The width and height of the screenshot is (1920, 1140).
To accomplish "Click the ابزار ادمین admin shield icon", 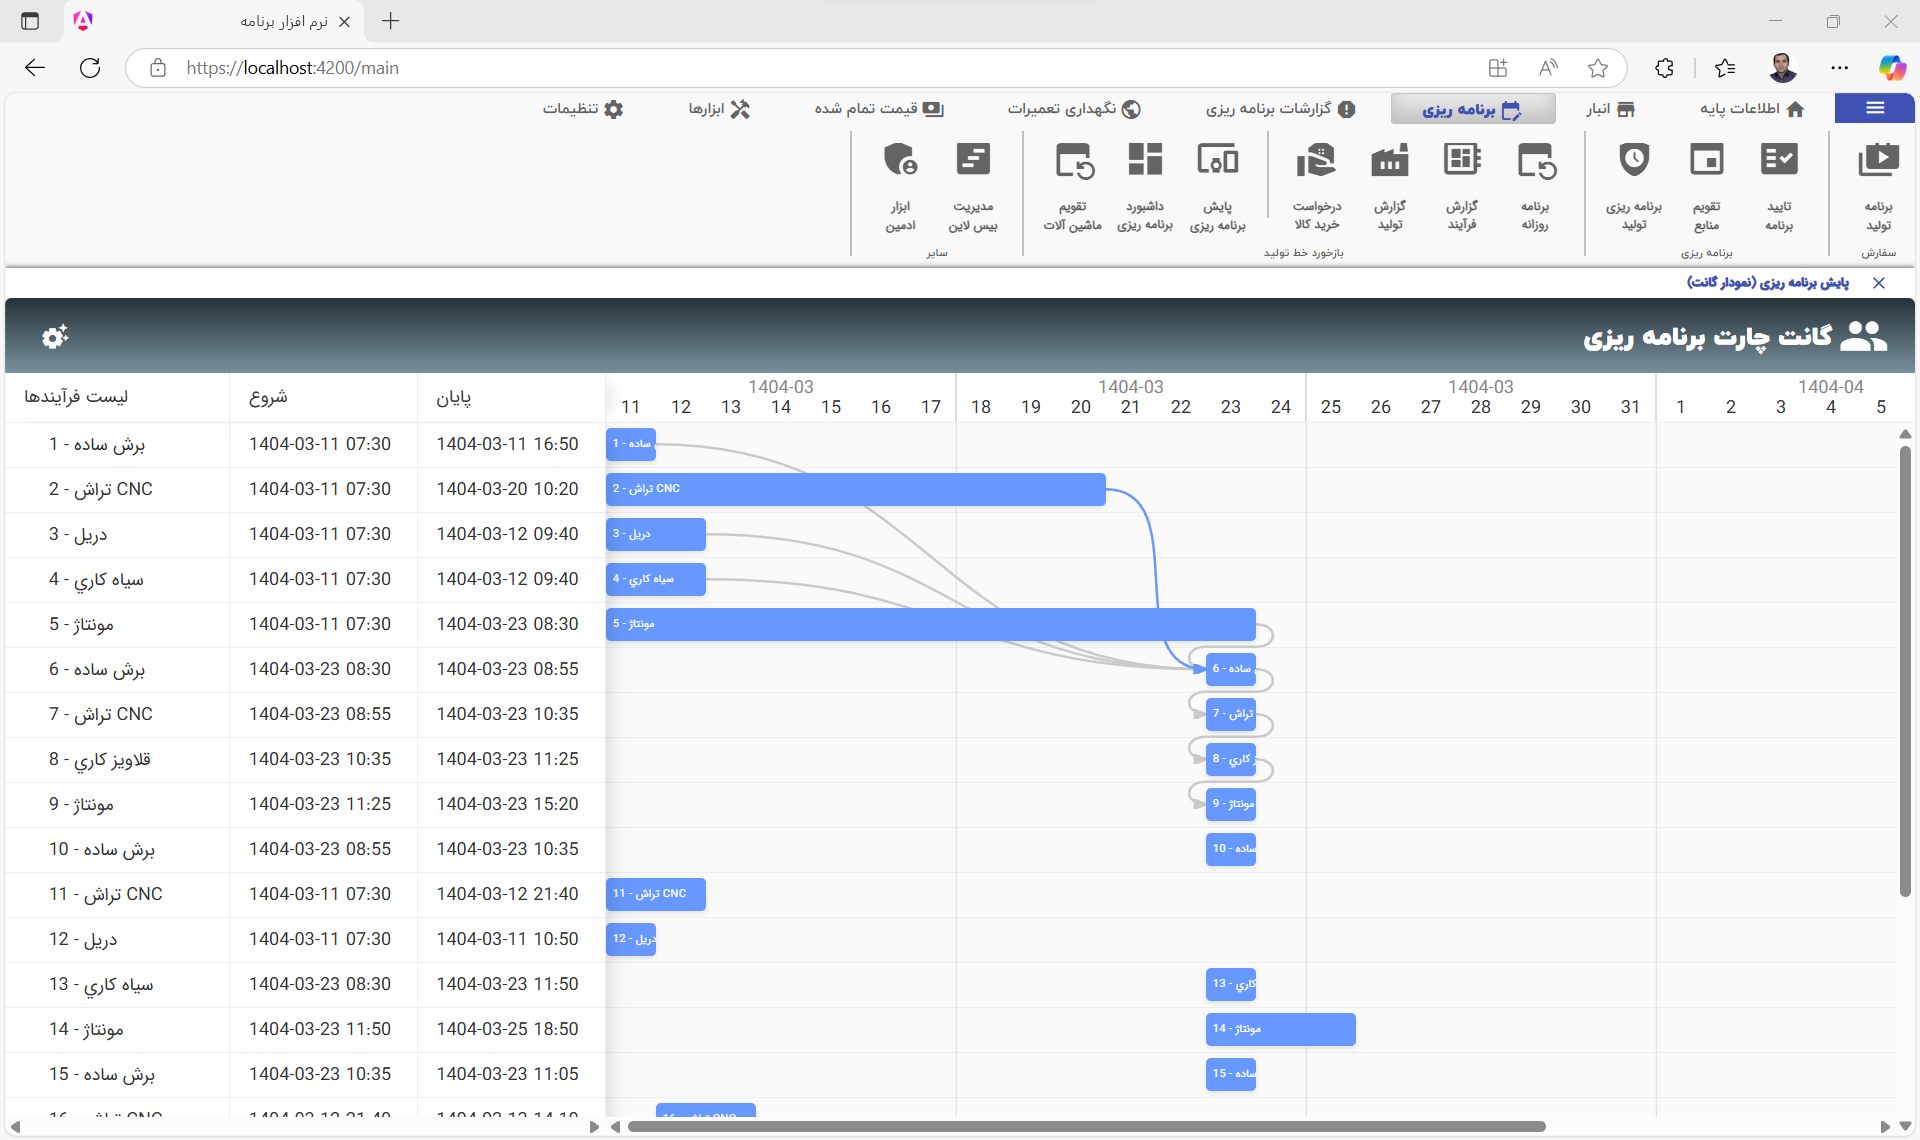I will [x=900, y=161].
